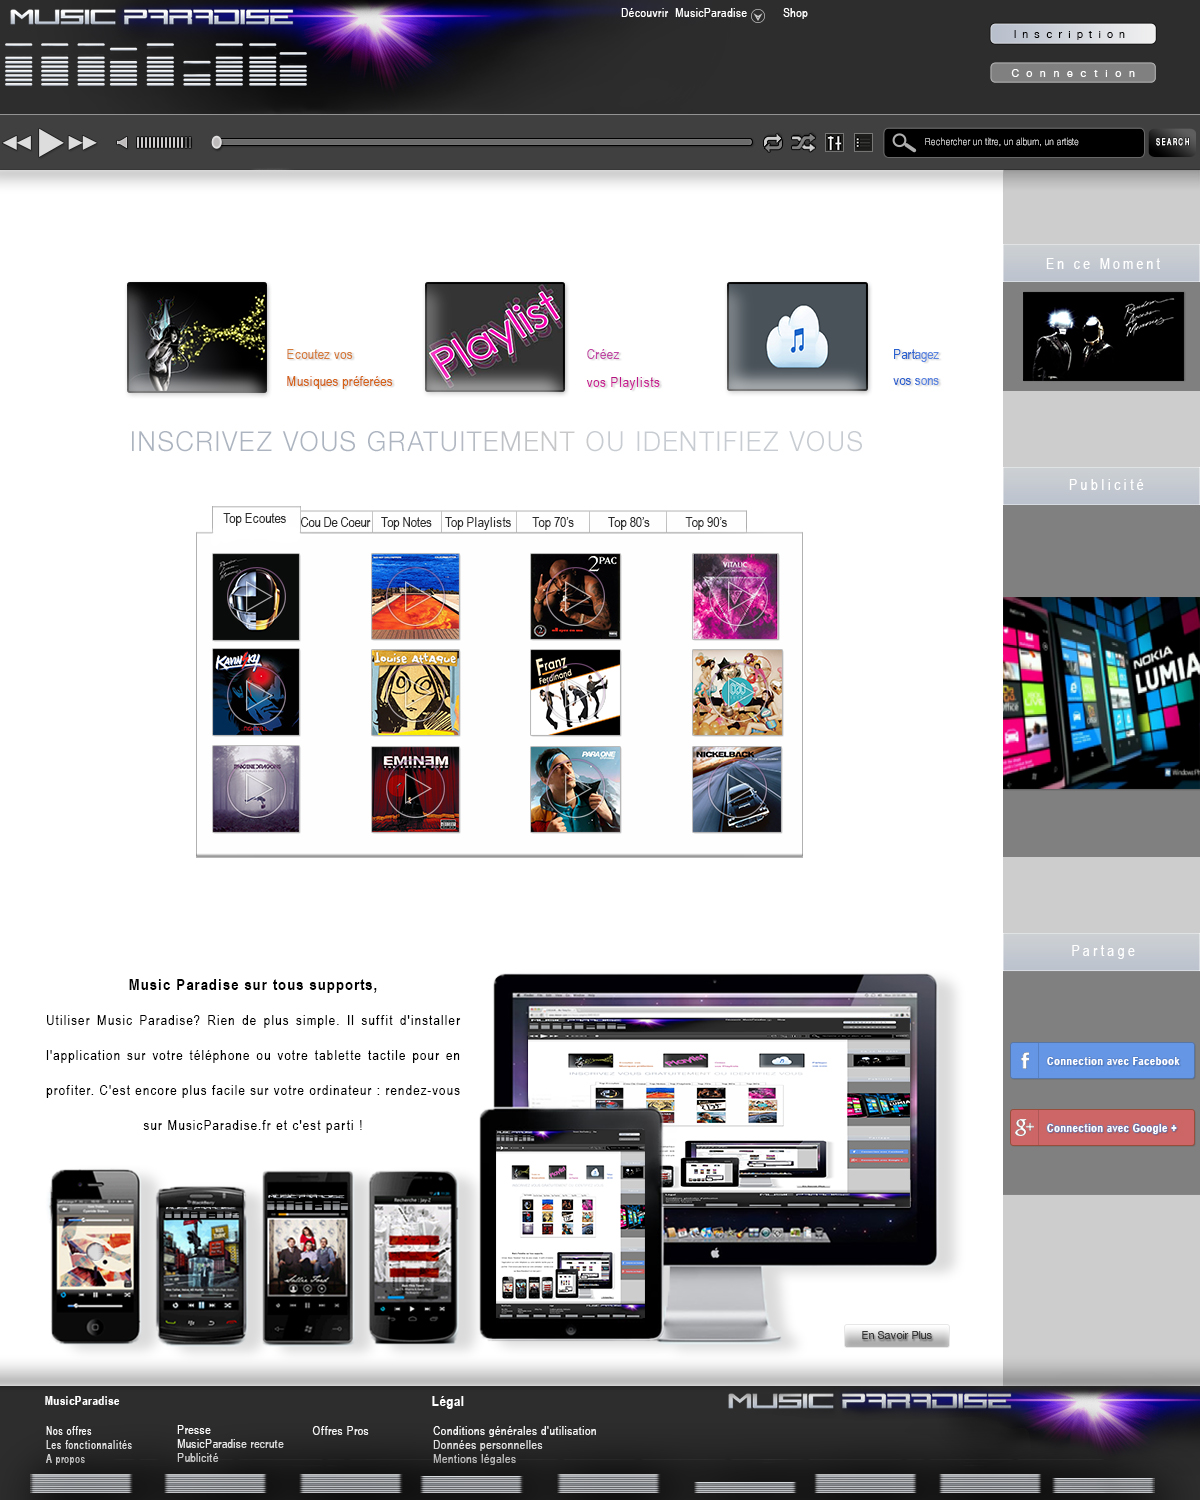Click the track progress slider handle
The image size is (1200, 1500).
(216, 143)
